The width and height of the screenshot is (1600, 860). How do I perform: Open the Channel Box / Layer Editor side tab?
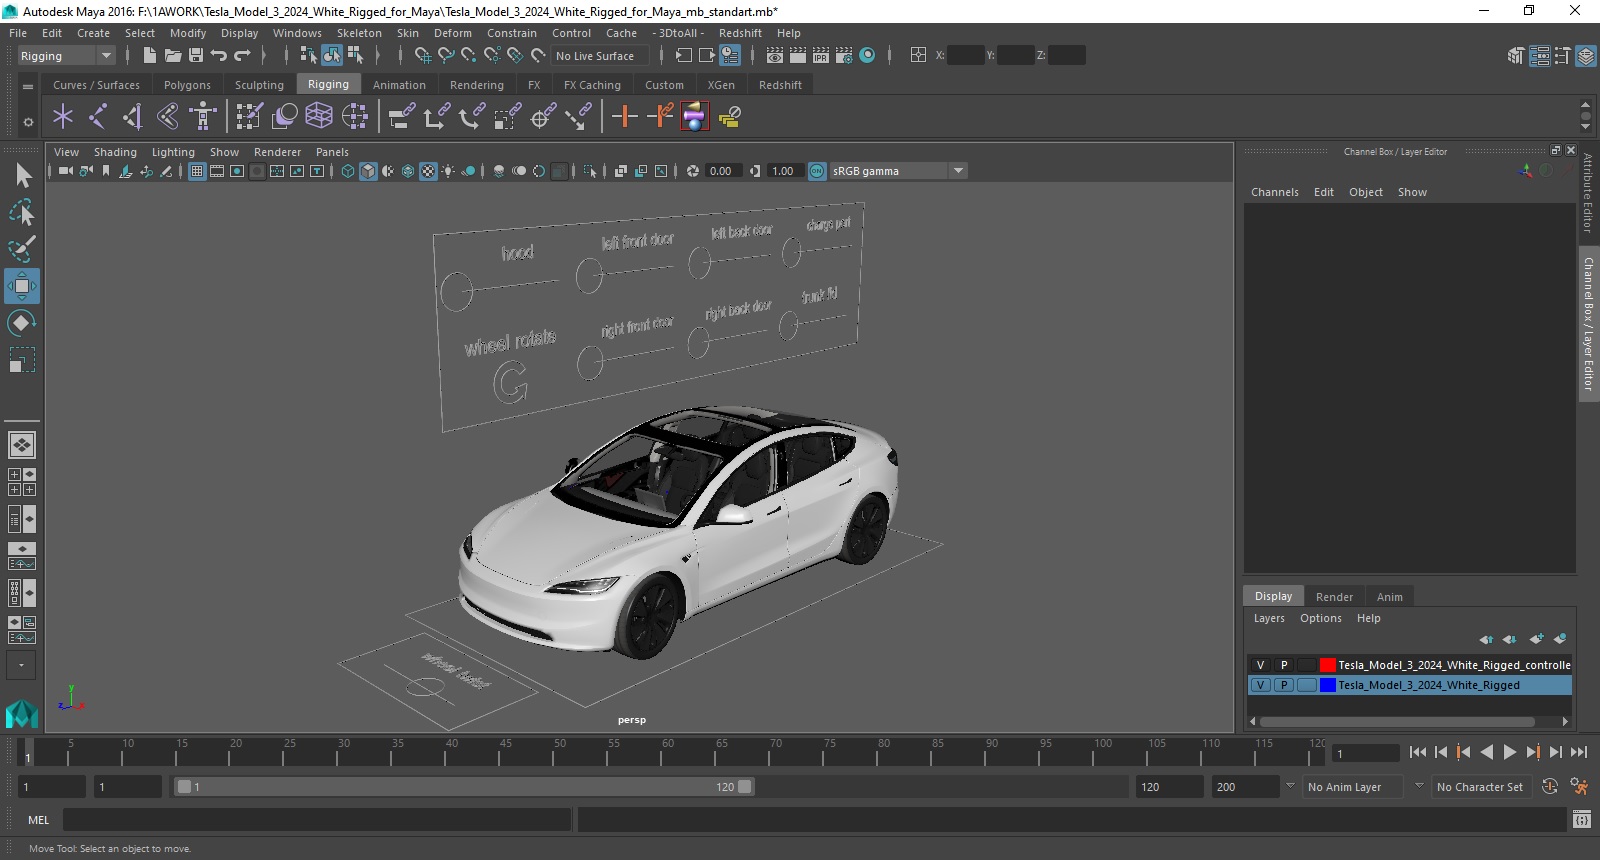coord(1588,323)
